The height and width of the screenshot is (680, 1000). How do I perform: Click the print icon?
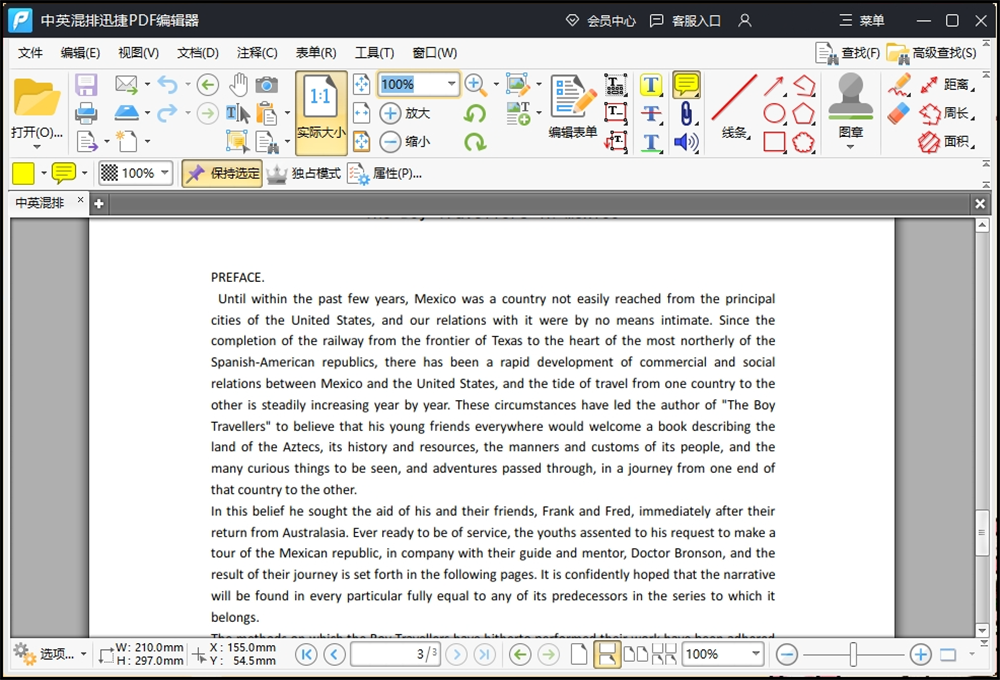click(86, 114)
